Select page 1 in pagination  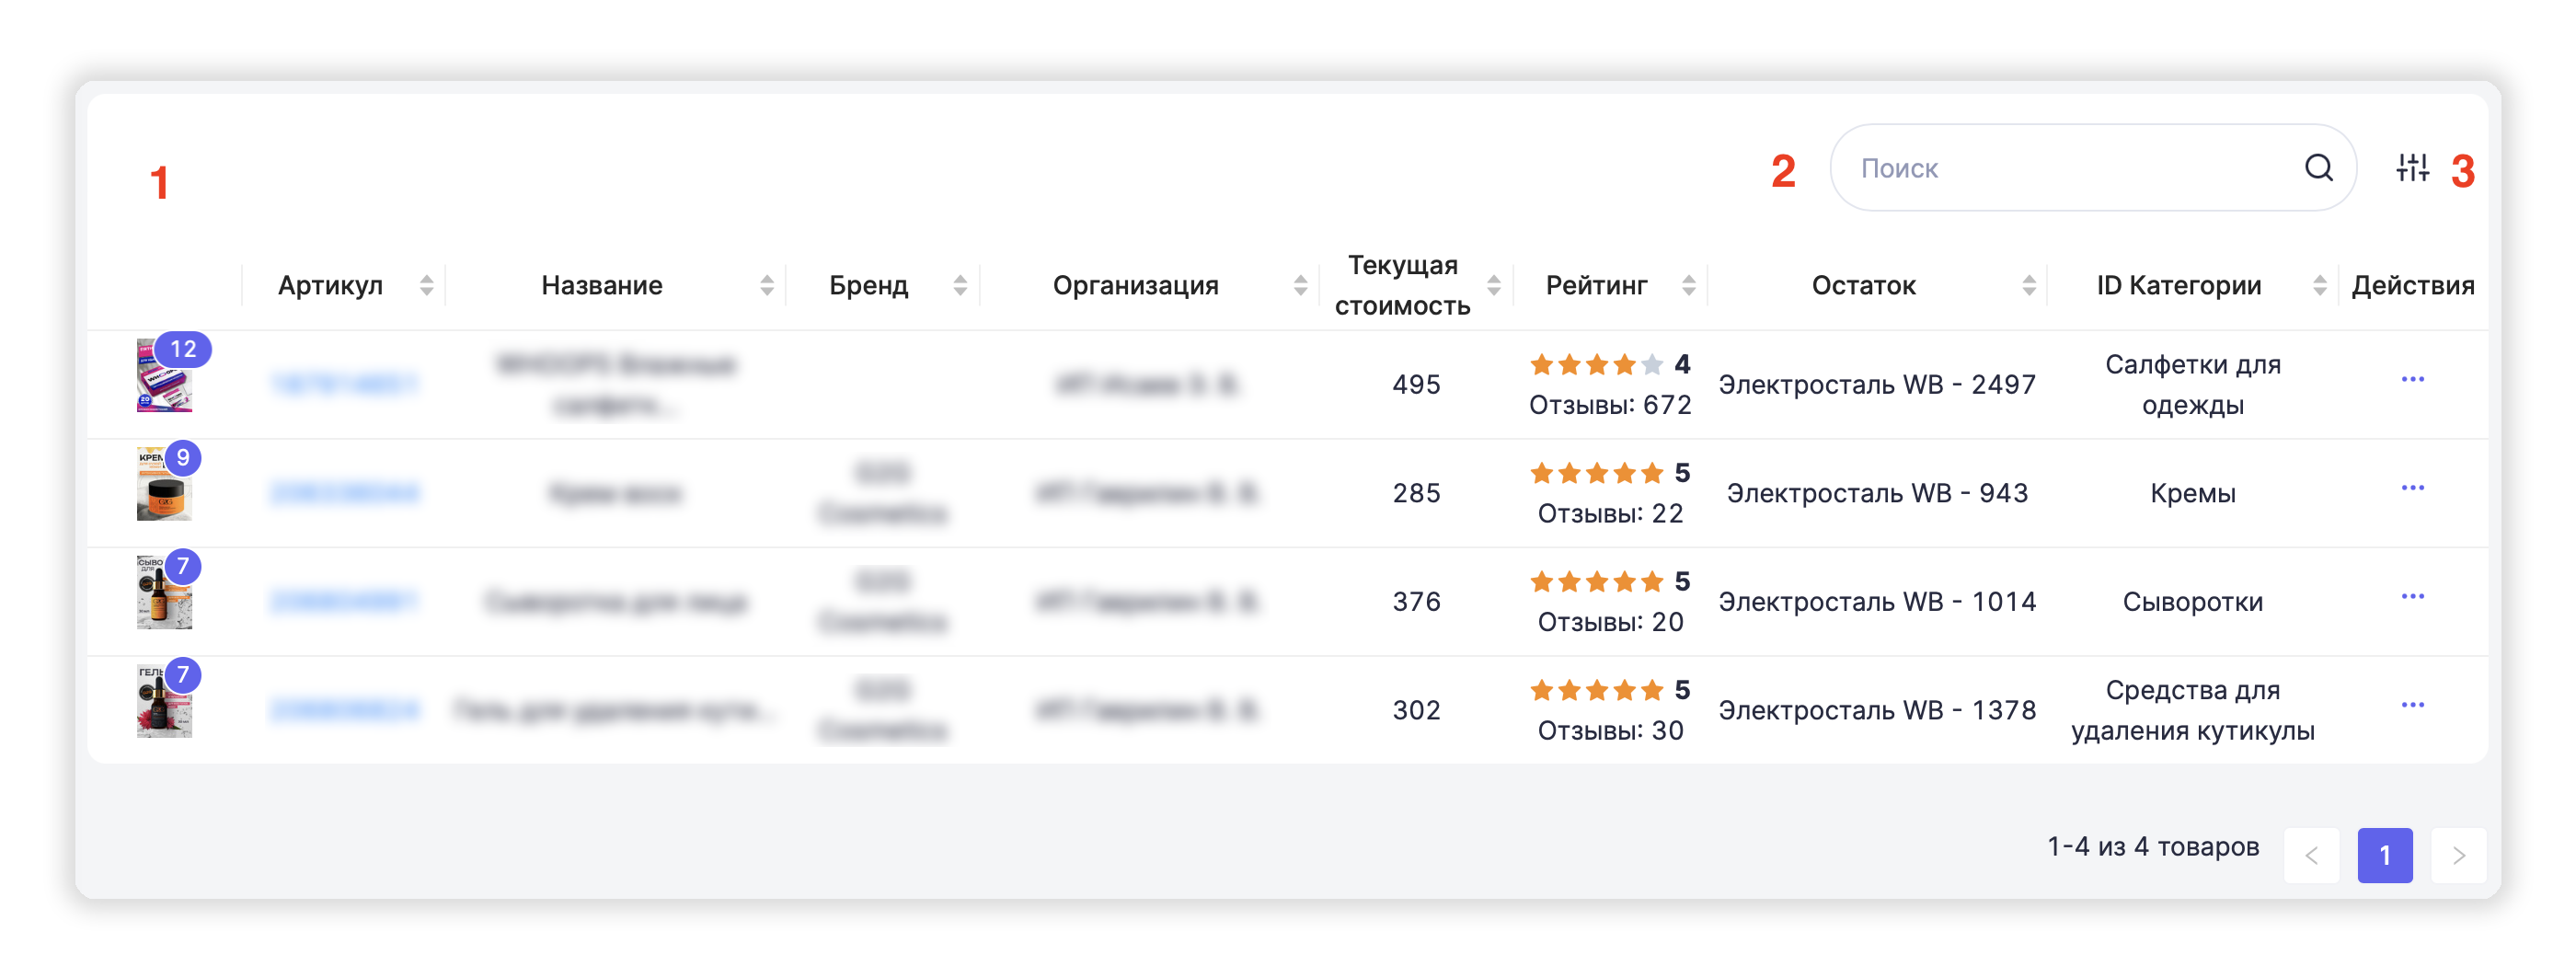(2385, 856)
